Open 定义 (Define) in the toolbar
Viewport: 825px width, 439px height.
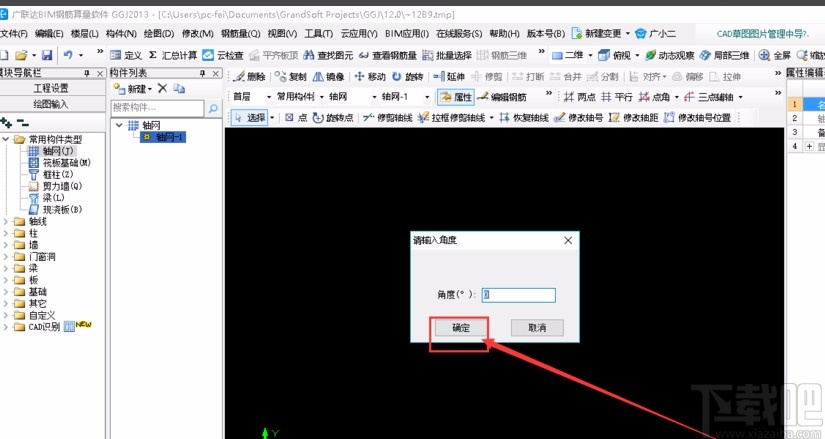click(x=126, y=55)
